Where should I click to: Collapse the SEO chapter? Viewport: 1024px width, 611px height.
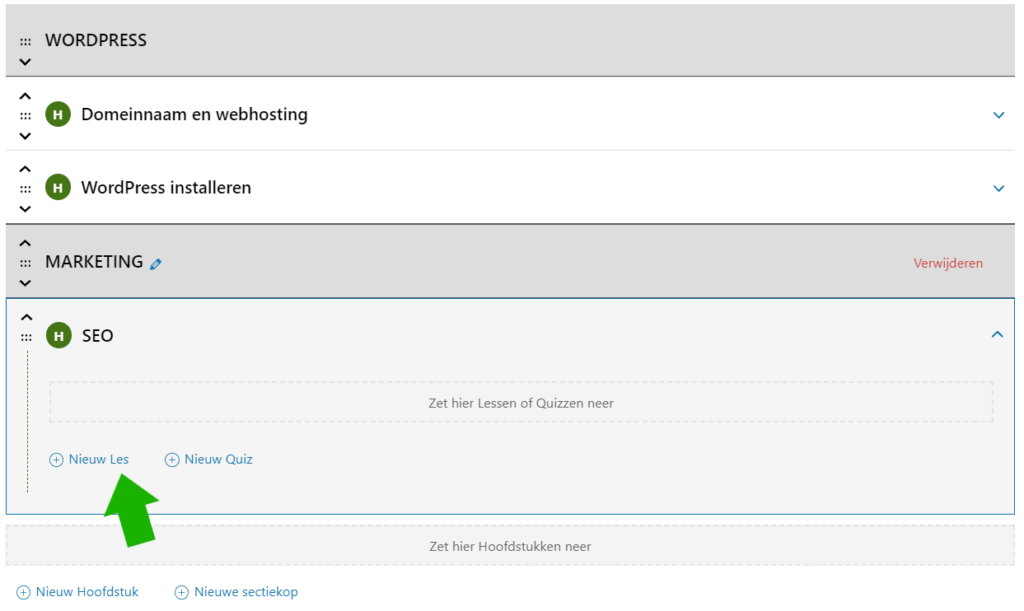tap(996, 335)
